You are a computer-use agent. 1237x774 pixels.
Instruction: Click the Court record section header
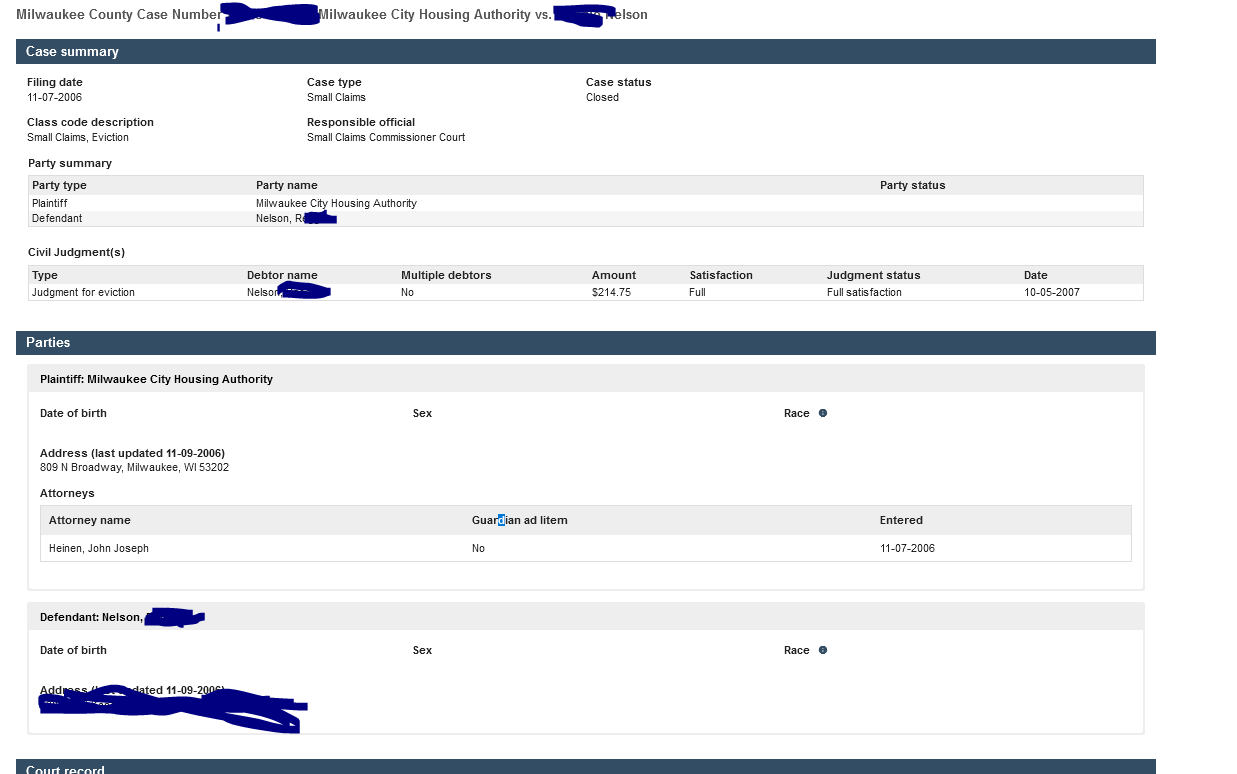pos(586,767)
